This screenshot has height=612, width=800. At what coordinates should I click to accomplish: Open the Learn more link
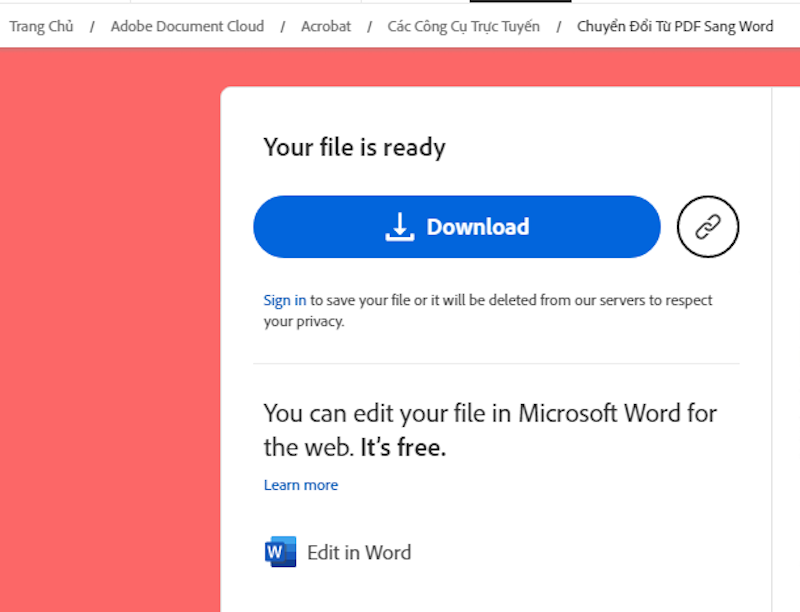tap(301, 485)
